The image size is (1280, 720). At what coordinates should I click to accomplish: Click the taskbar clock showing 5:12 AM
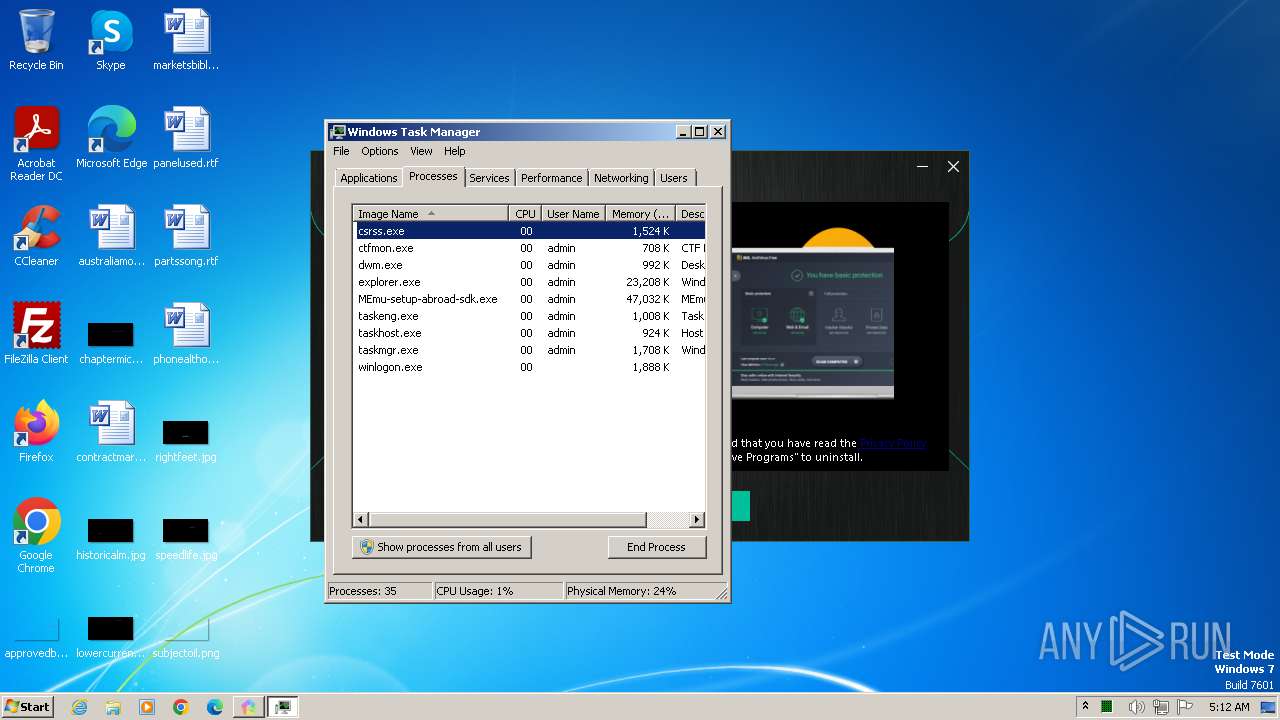click(x=1228, y=707)
